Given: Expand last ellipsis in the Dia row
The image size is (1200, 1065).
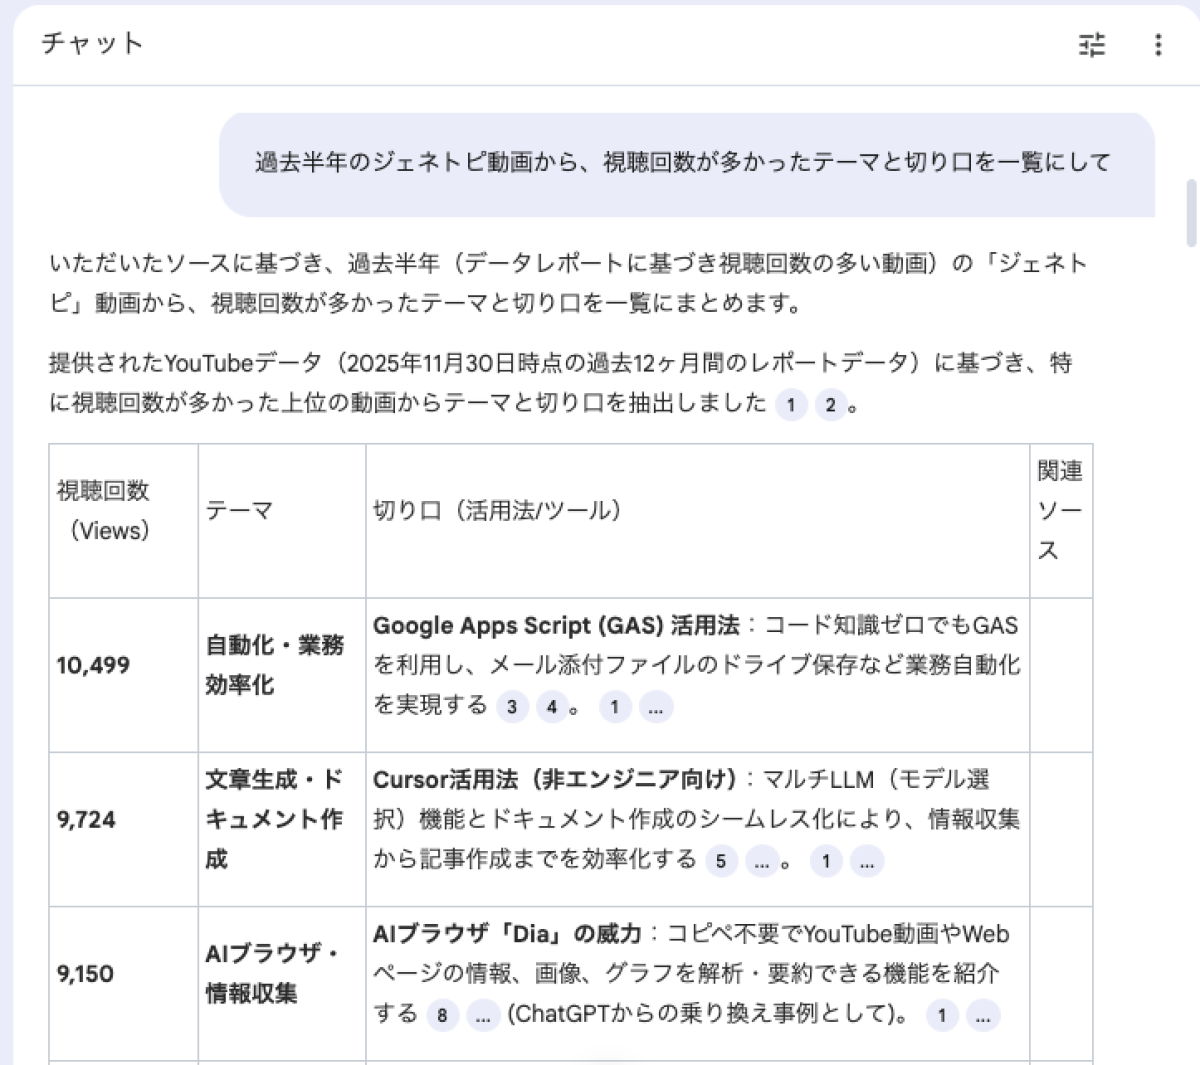Looking at the screenshot, I should coord(983,1016).
